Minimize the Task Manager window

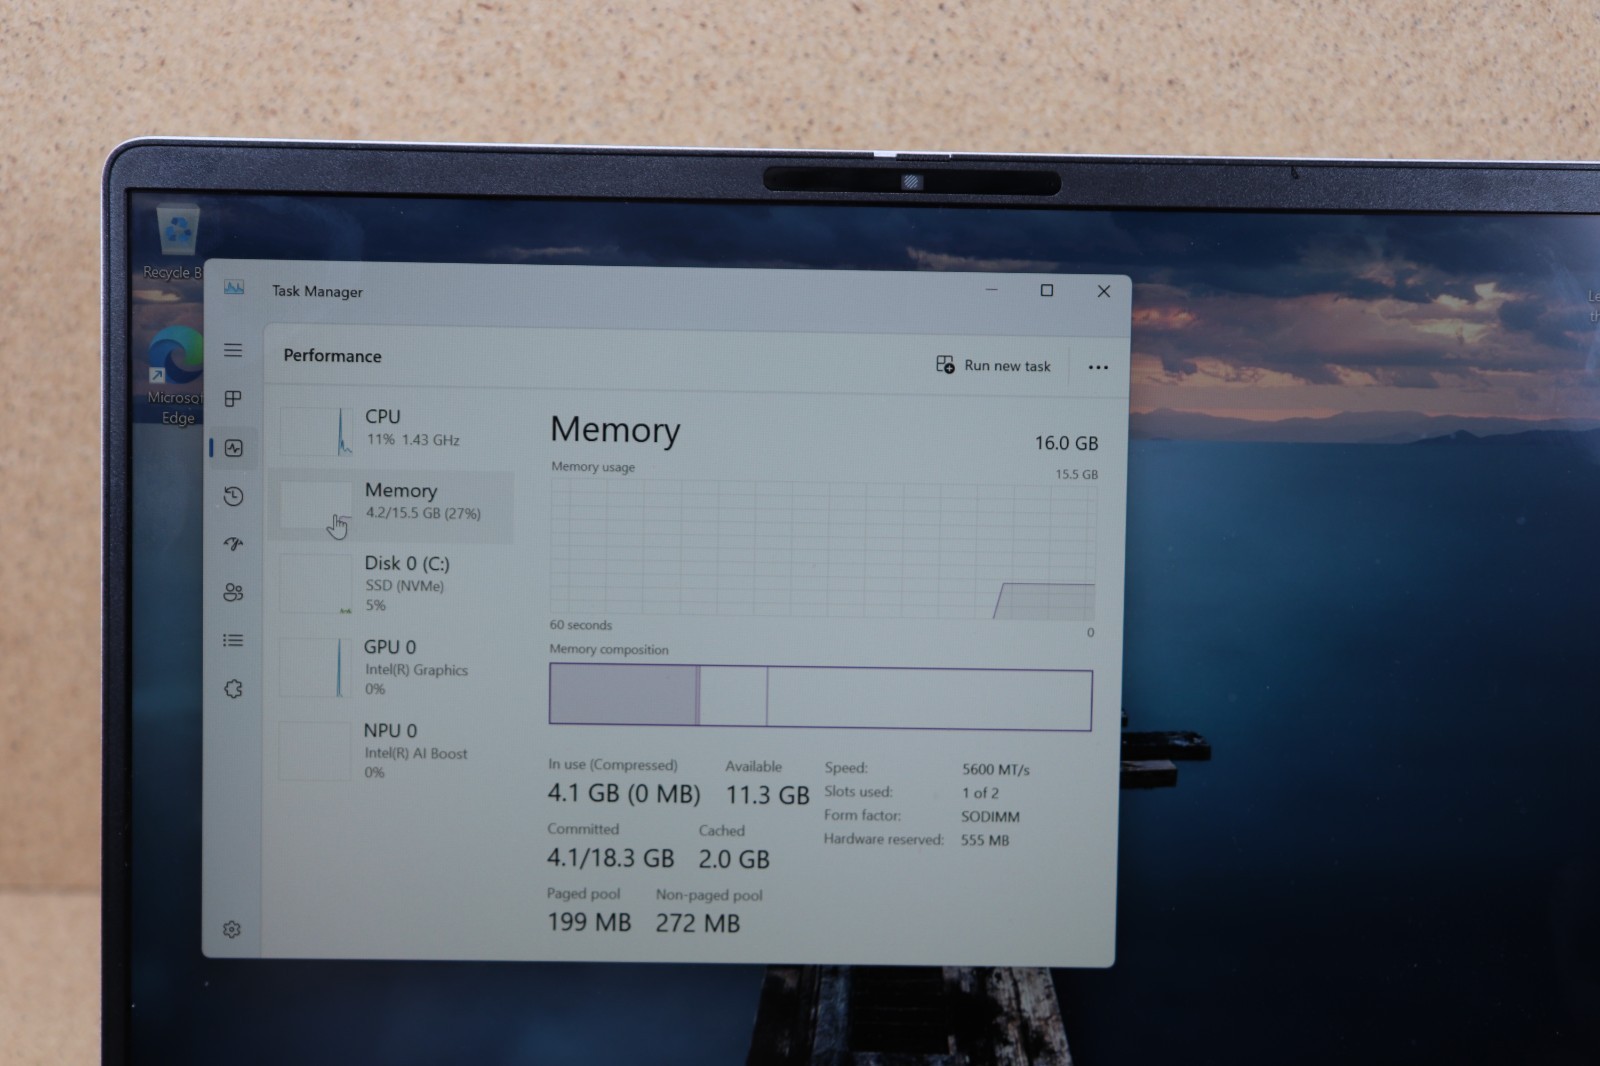[x=992, y=290]
